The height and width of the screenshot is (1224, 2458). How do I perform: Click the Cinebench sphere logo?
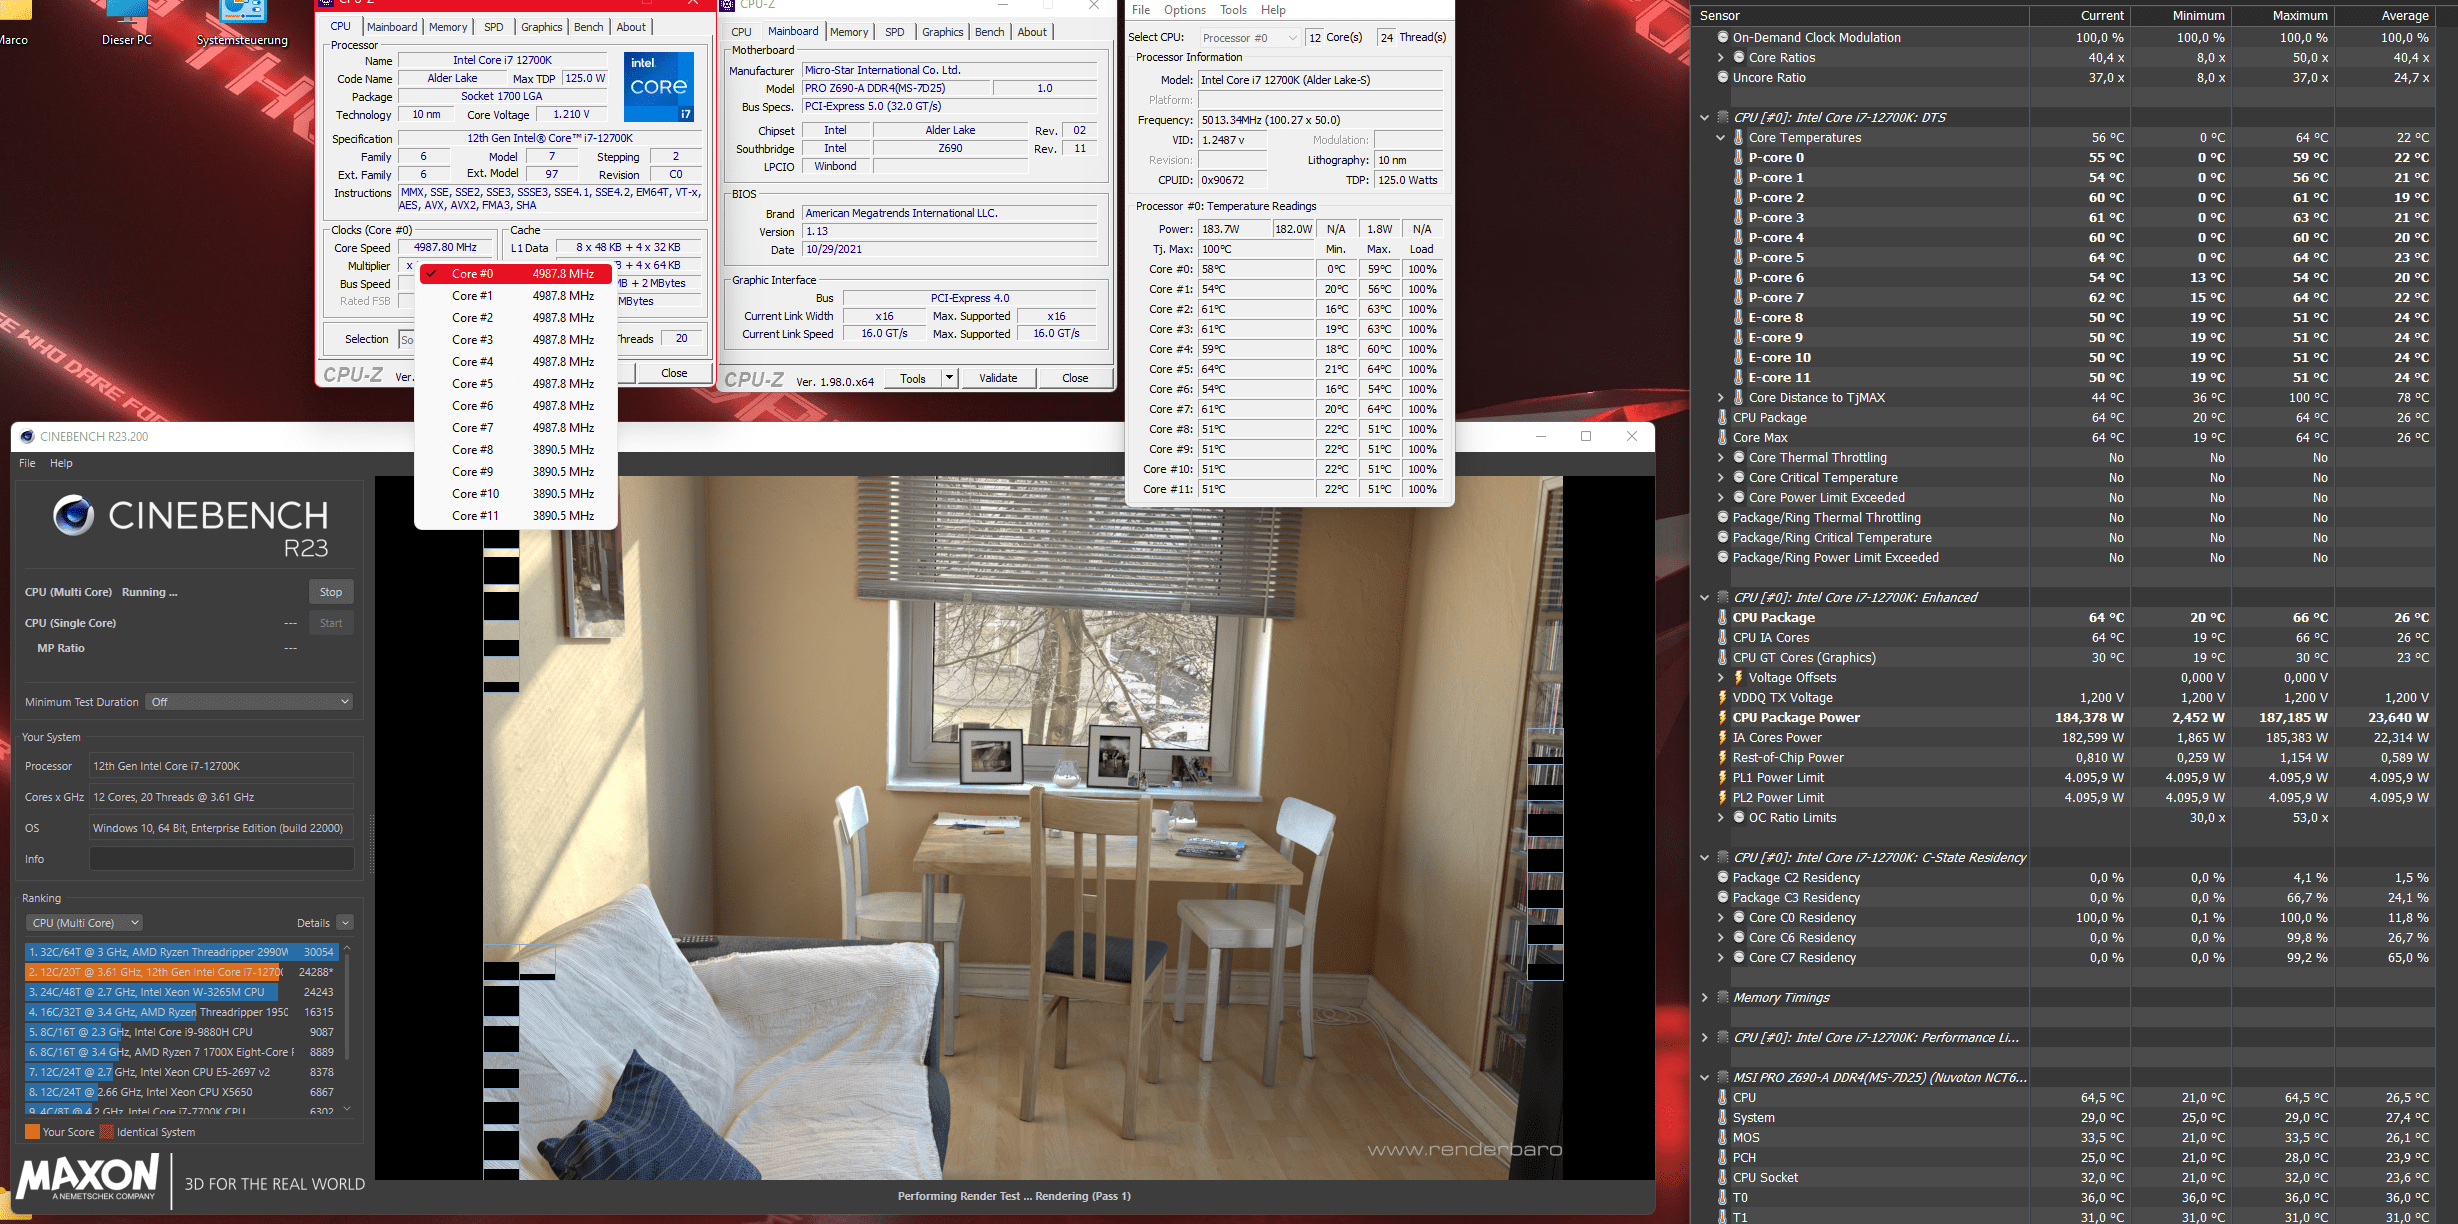(73, 515)
